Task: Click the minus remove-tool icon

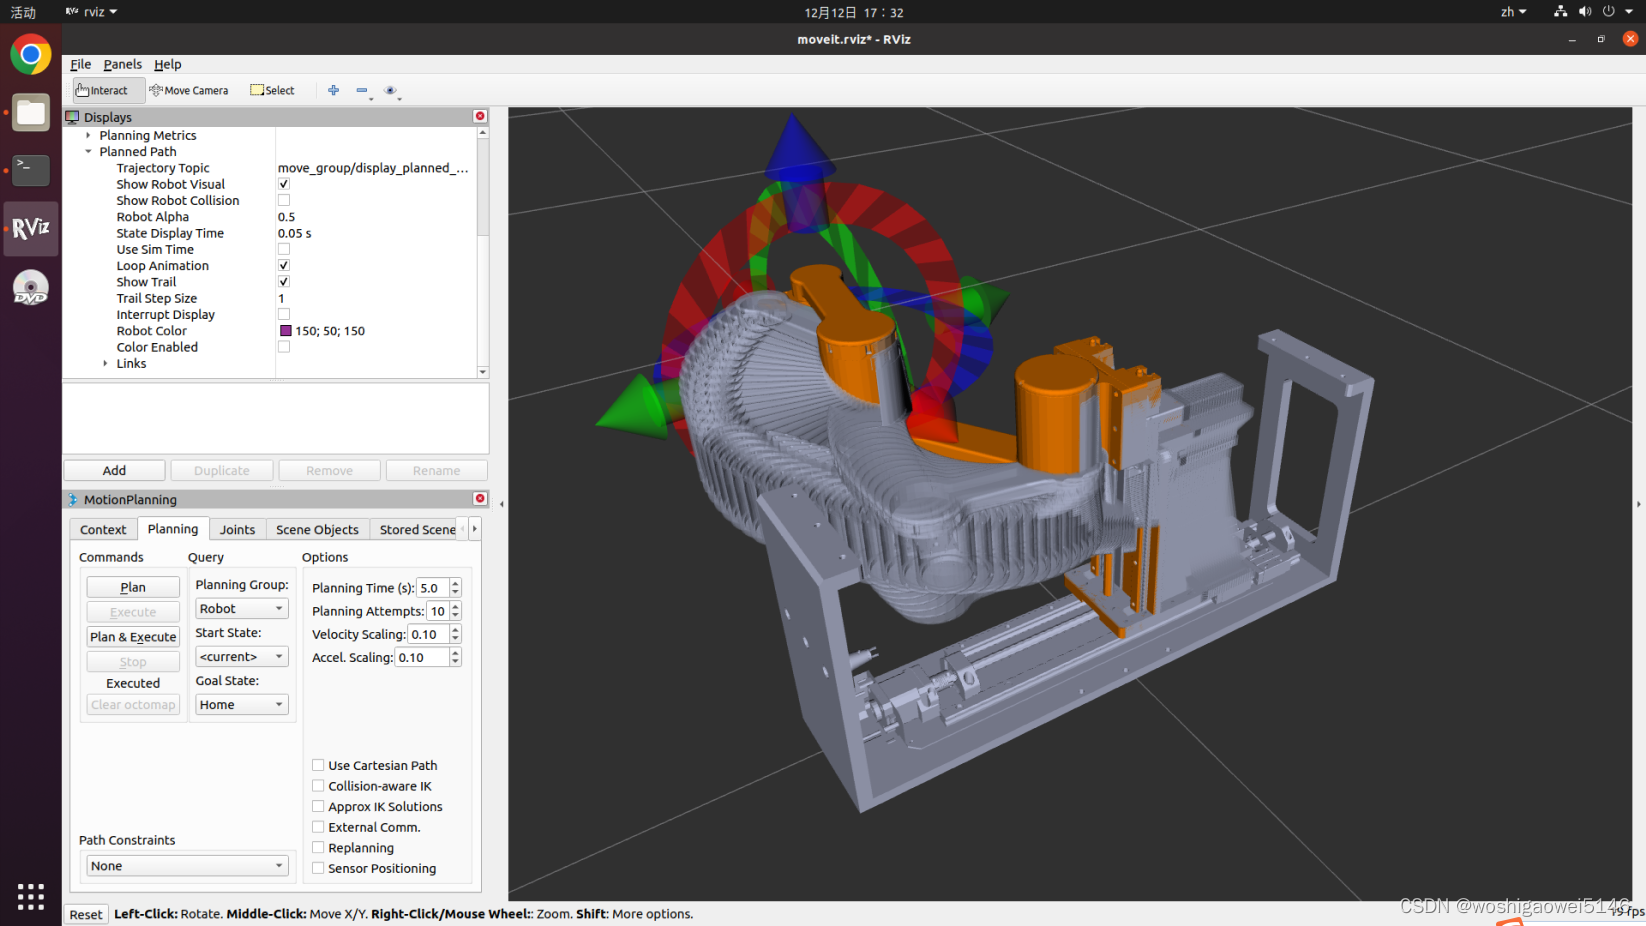Action: click(362, 90)
